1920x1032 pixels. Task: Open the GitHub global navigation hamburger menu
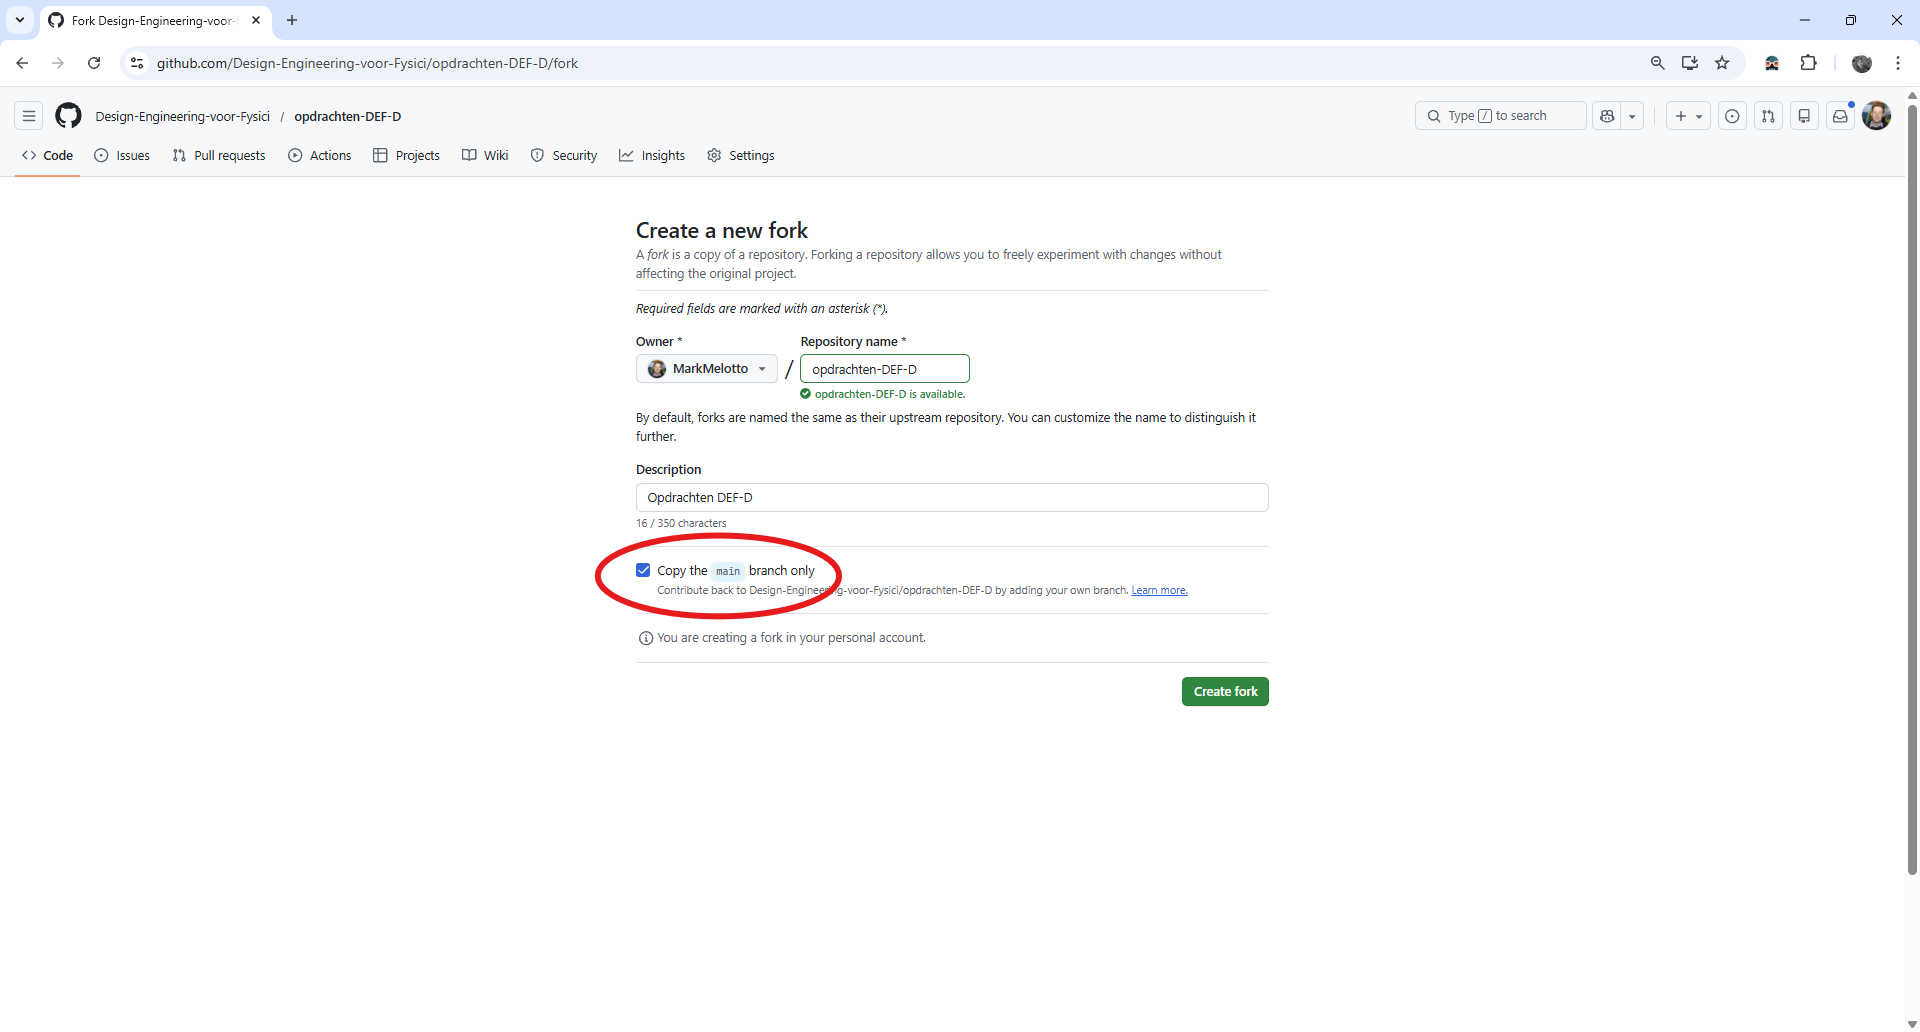[29, 116]
